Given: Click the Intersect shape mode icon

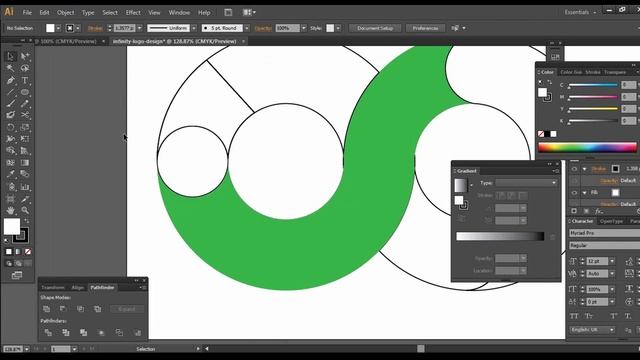Looking at the screenshot, I should pos(80,309).
